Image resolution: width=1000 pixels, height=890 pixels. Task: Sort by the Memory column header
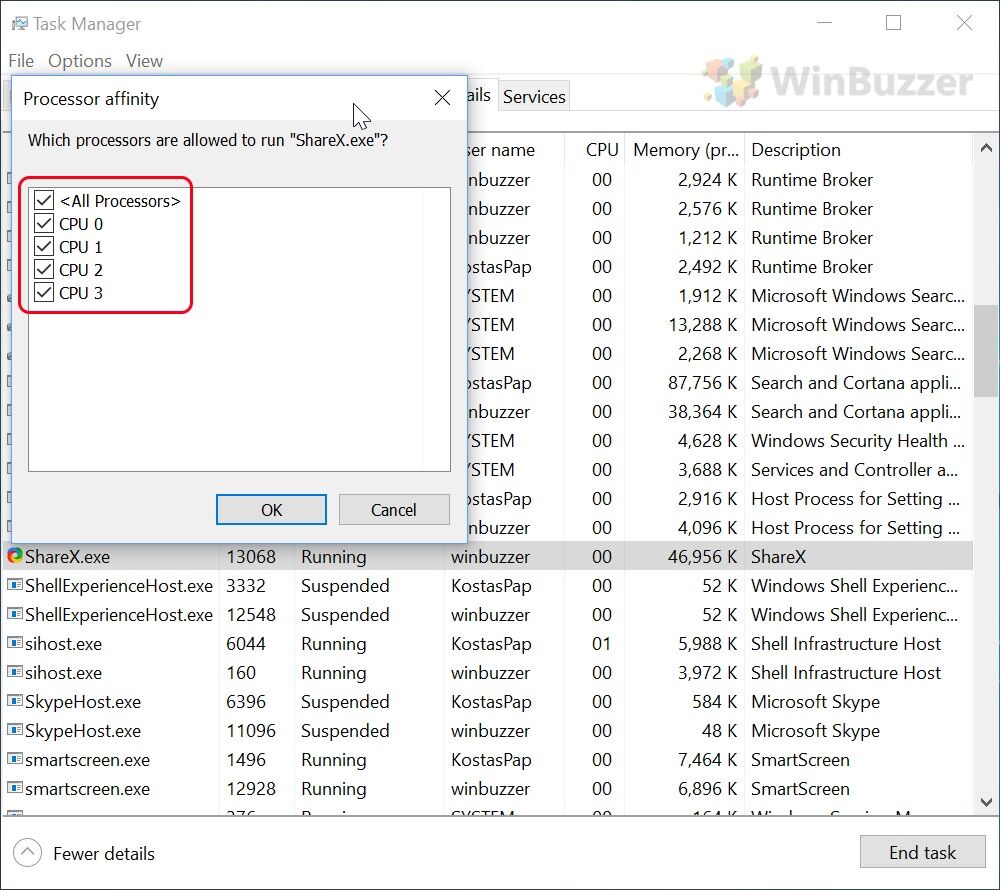pos(685,150)
